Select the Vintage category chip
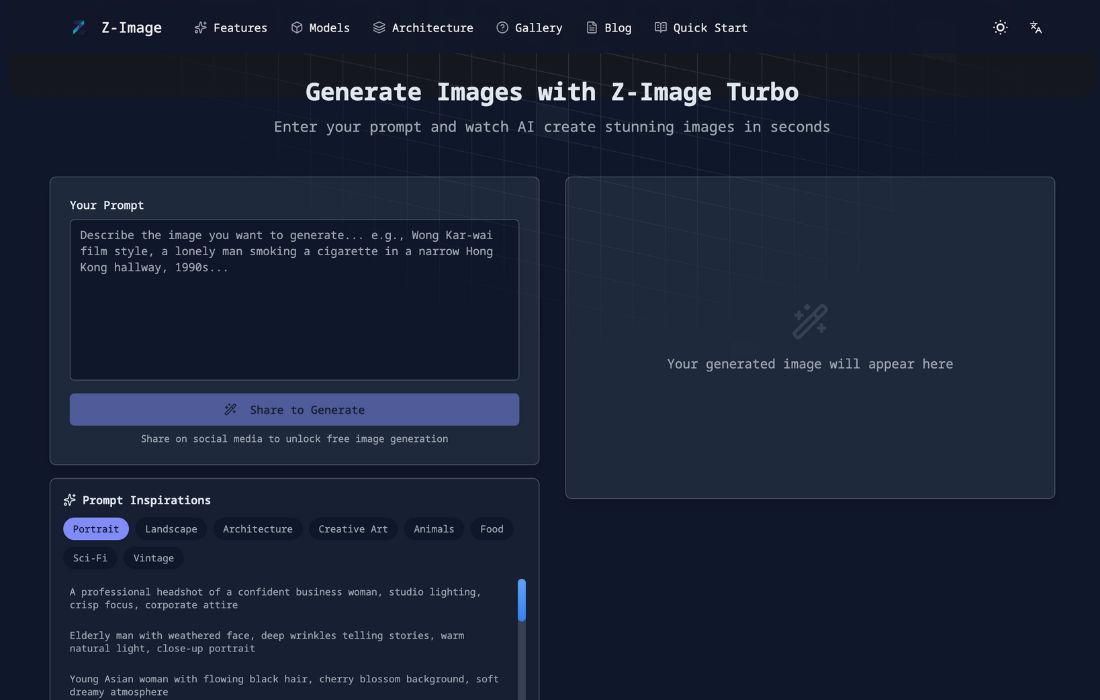The height and width of the screenshot is (700, 1100). (x=153, y=558)
